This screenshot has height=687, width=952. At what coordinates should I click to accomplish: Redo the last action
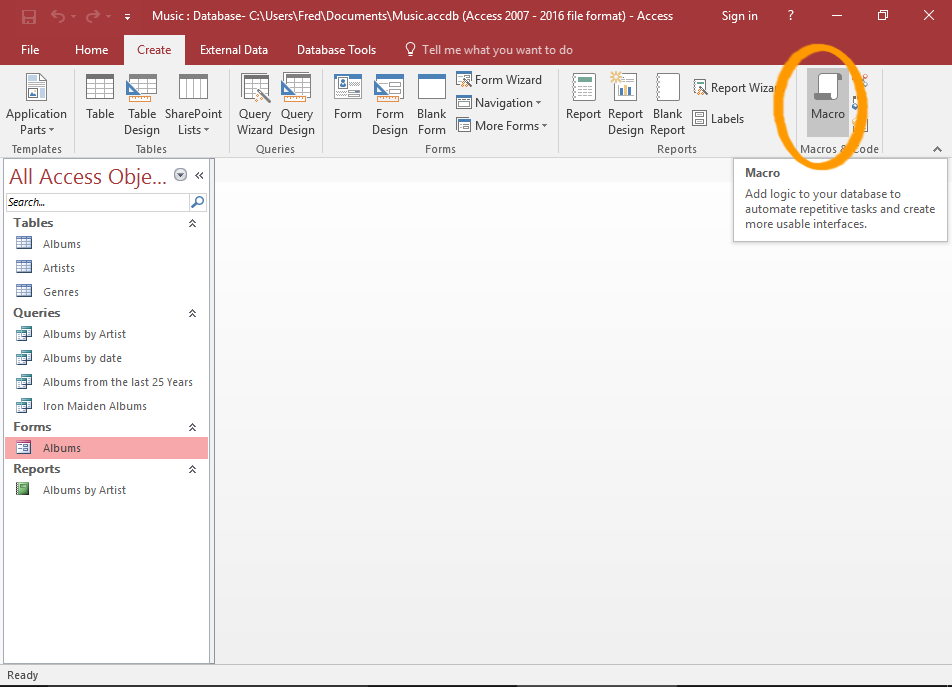(x=92, y=16)
